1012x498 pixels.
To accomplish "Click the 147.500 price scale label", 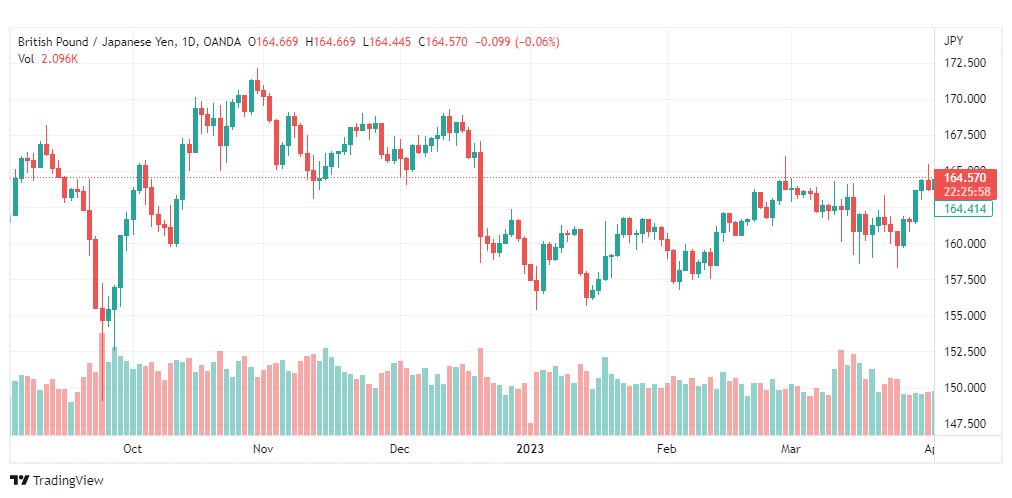I will tap(966, 424).
